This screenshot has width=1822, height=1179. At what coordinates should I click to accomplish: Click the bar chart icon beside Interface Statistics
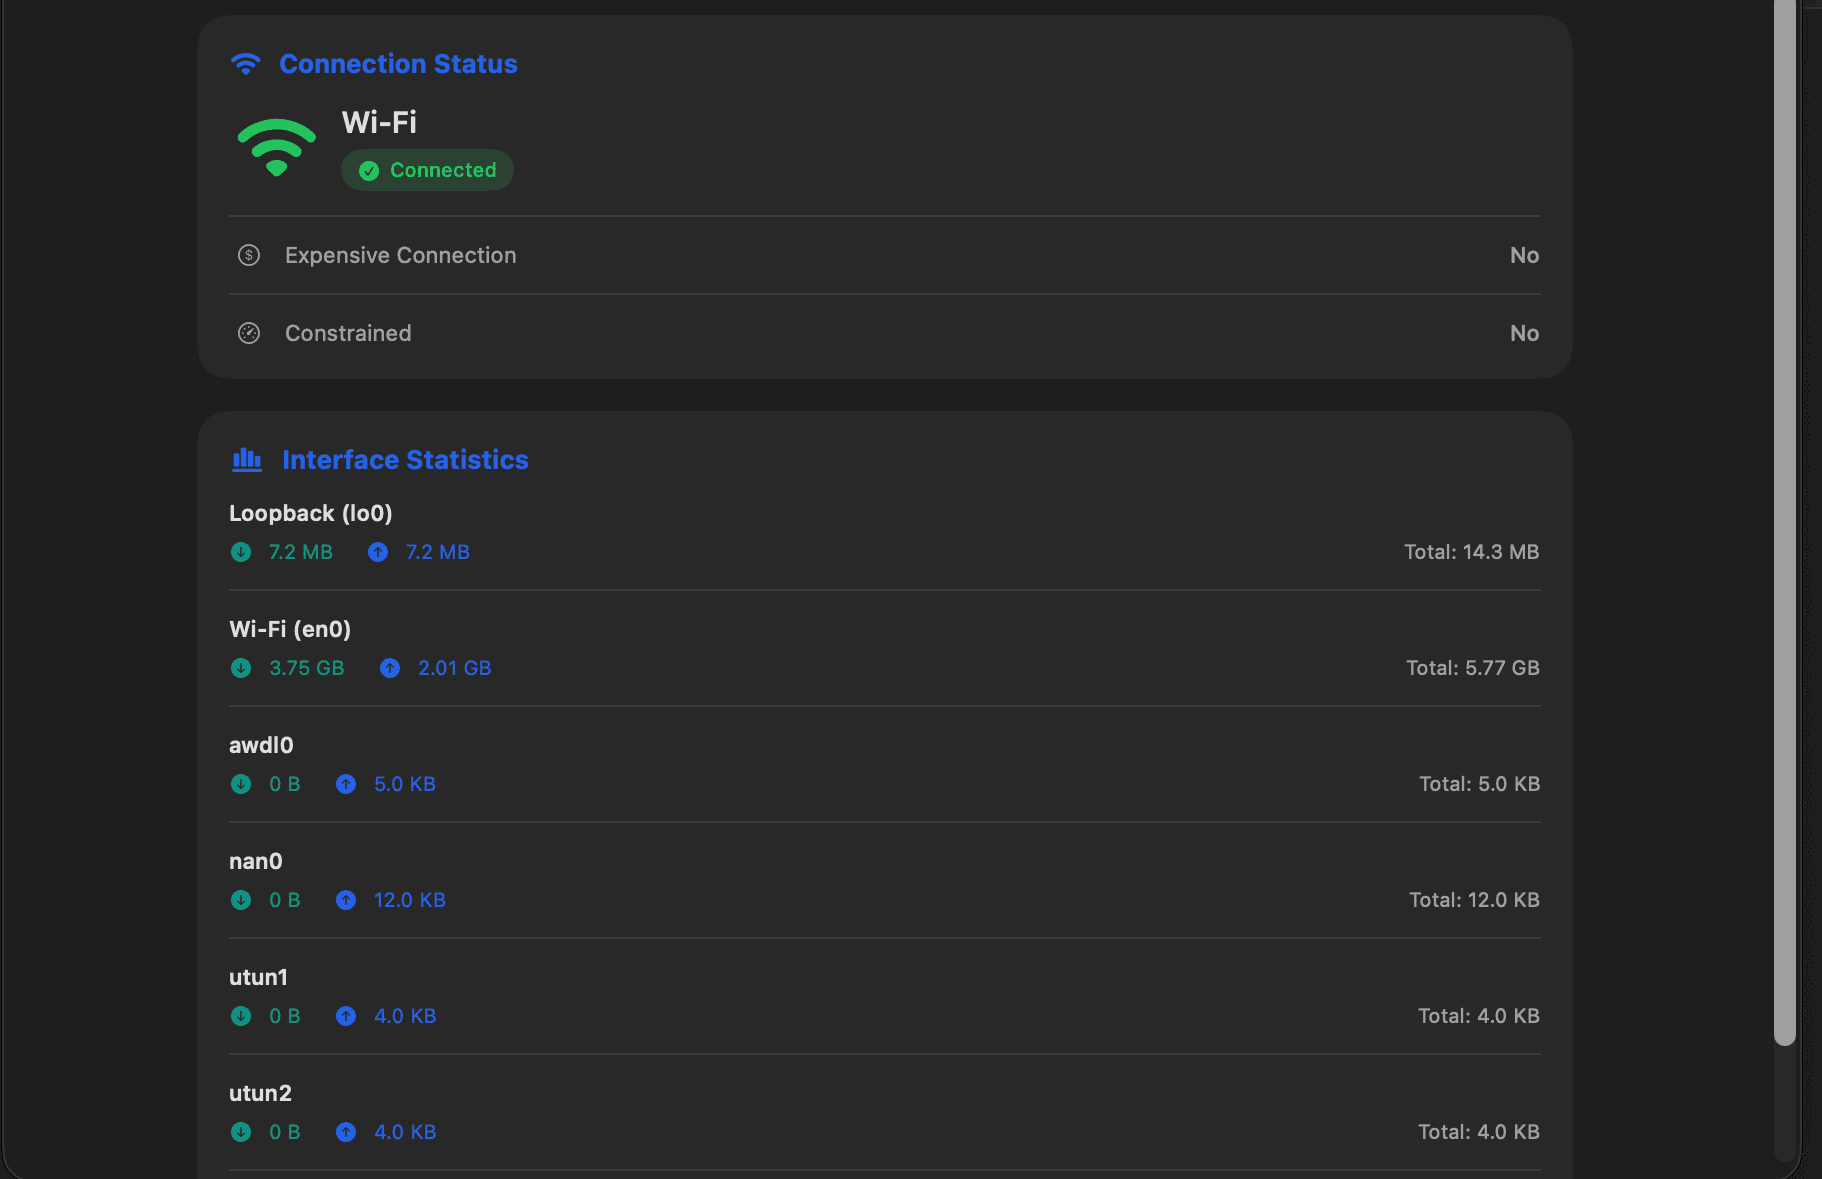pyautogui.click(x=247, y=460)
